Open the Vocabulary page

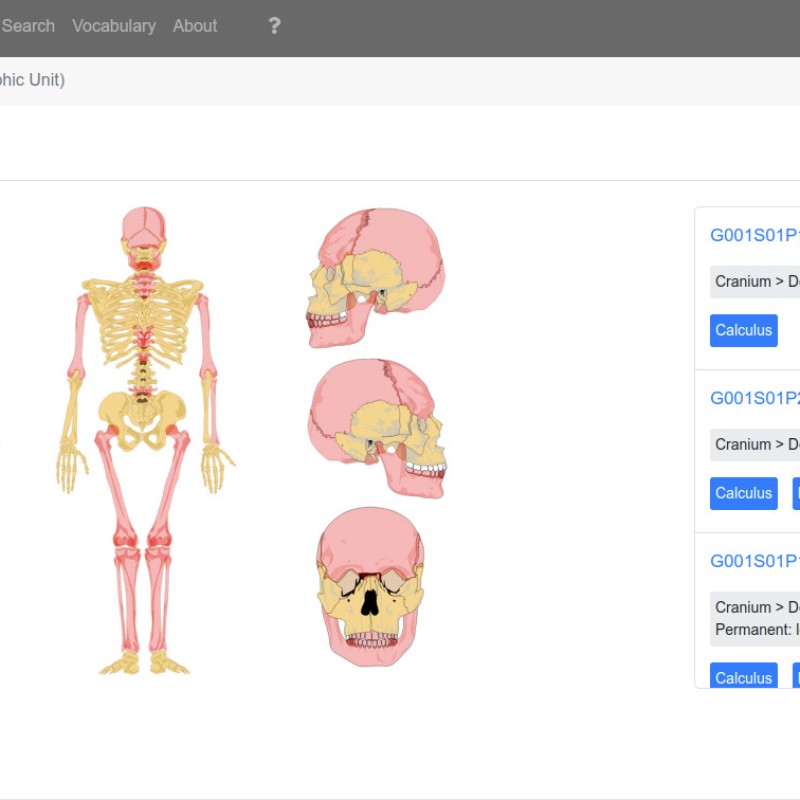tap(113, 27)
